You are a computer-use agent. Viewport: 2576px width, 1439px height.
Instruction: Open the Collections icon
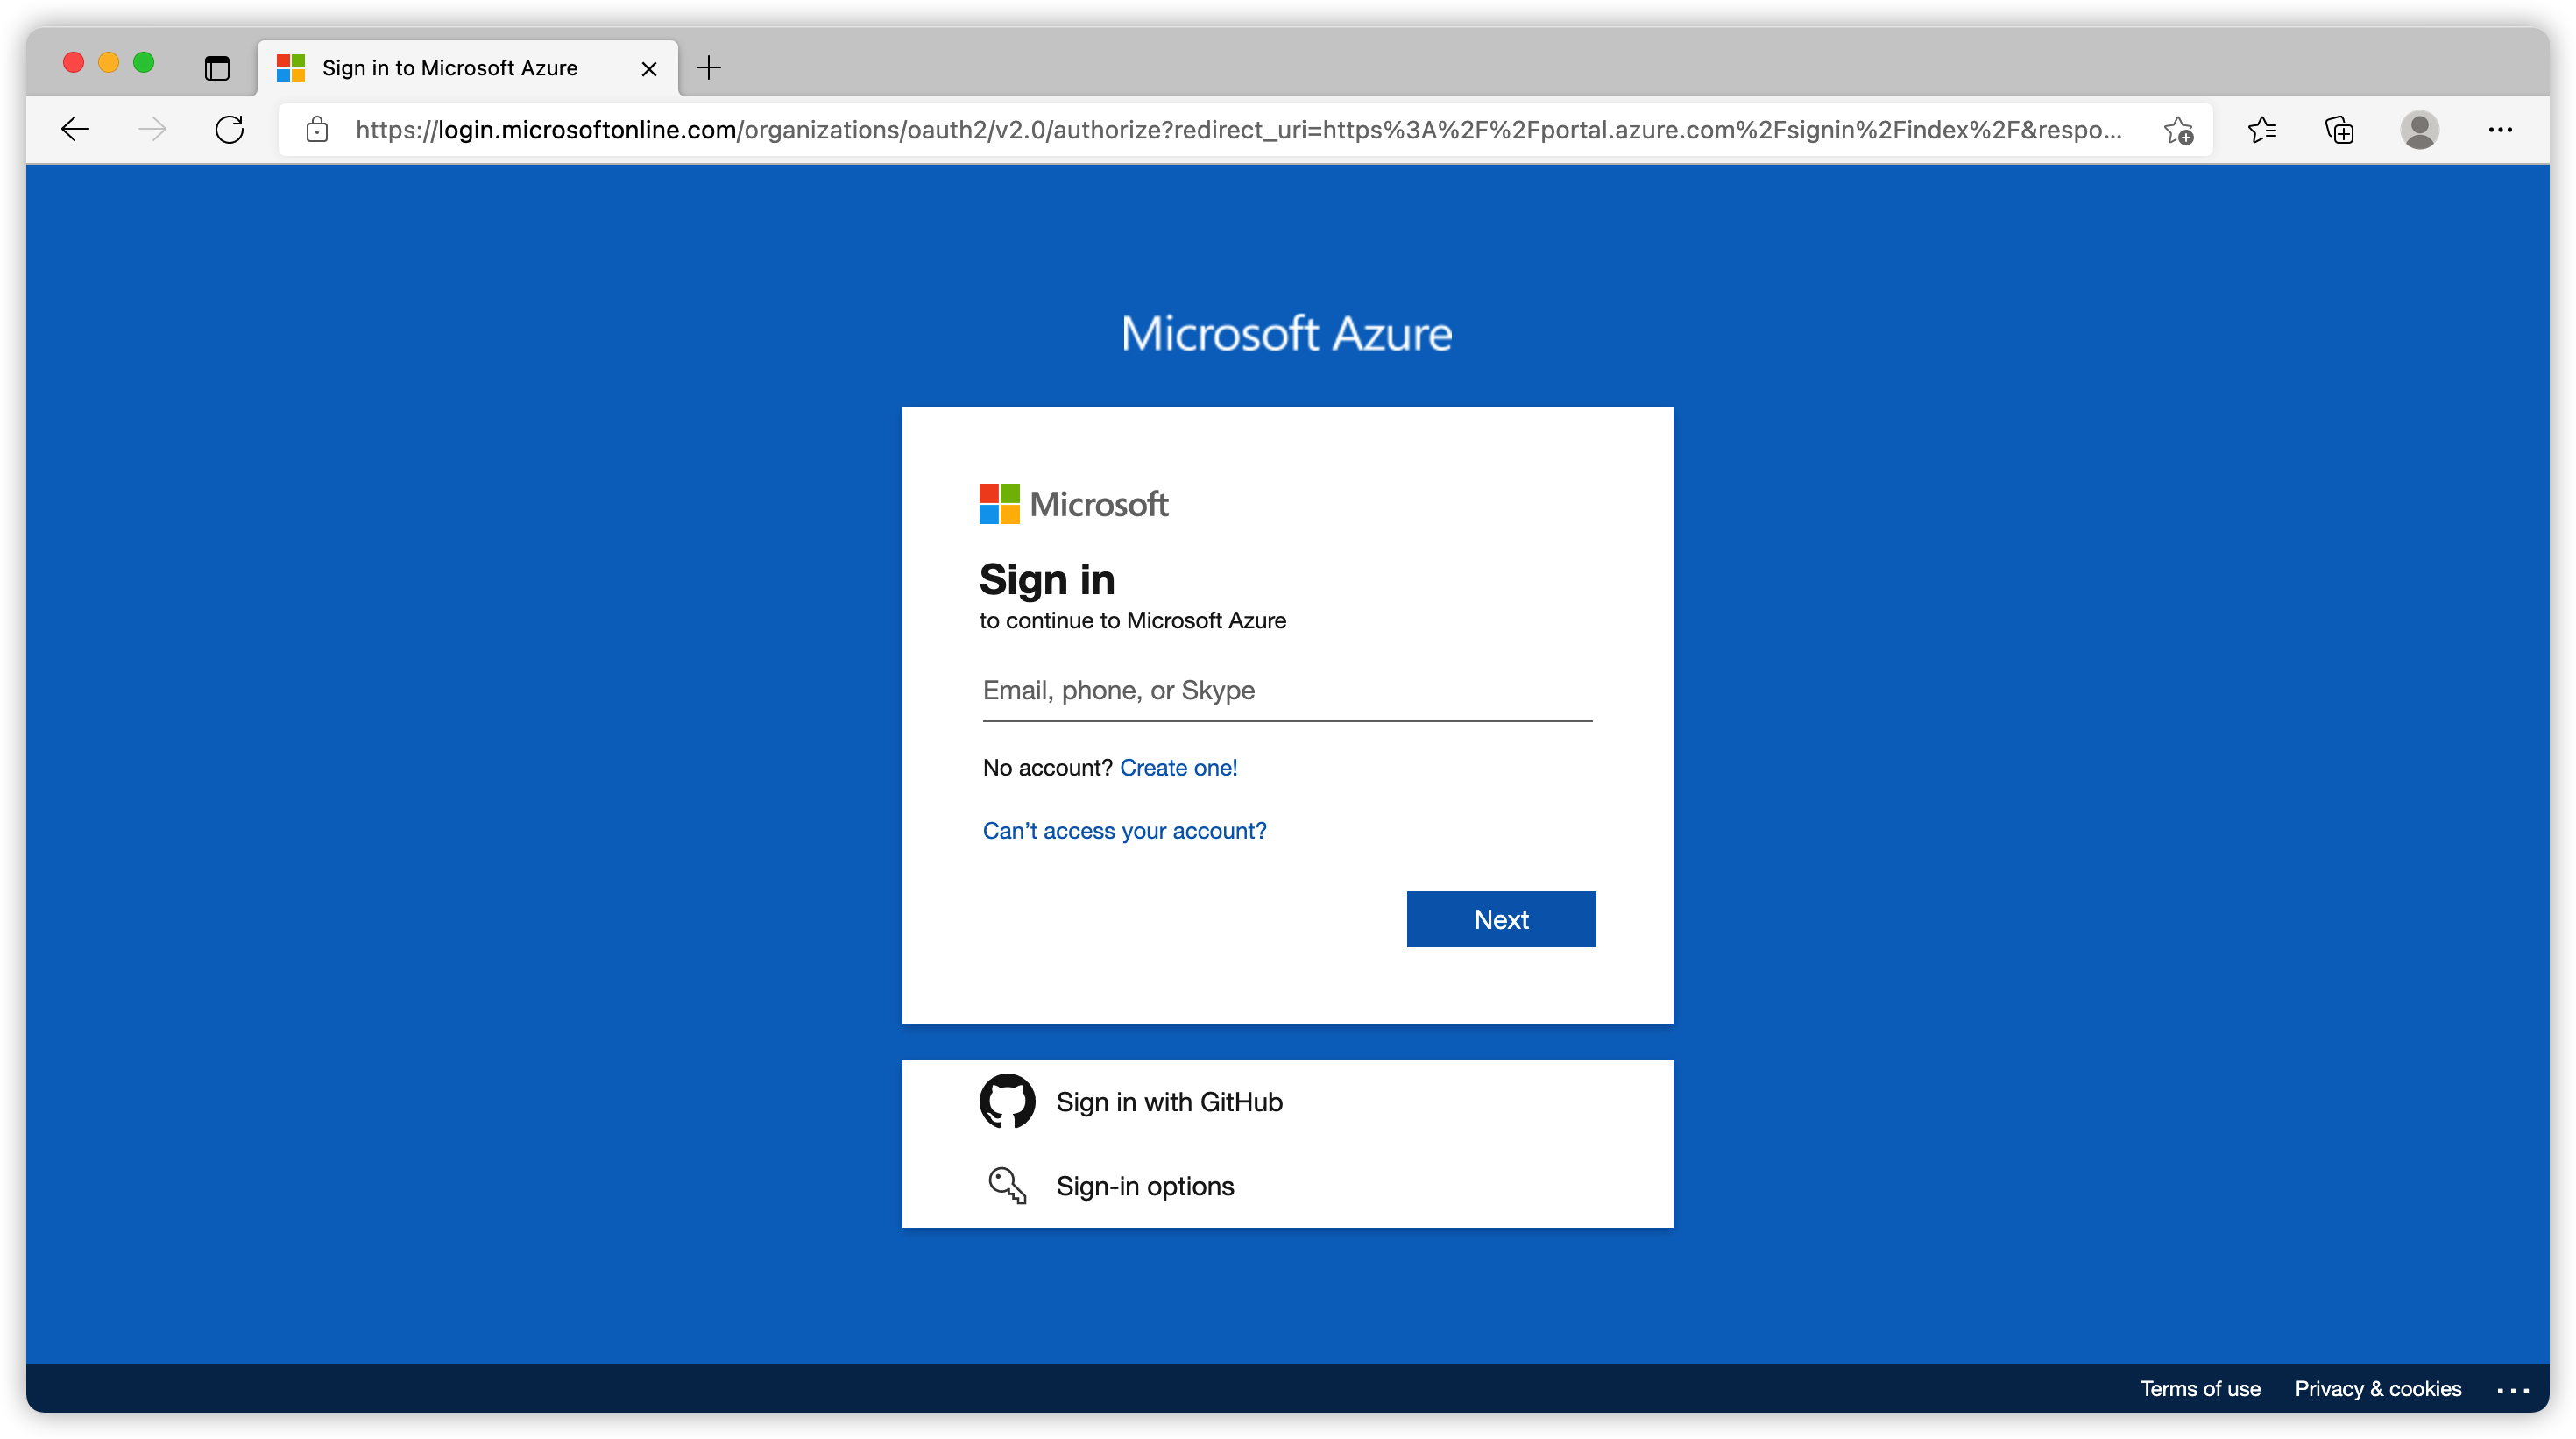point(2340,130)
